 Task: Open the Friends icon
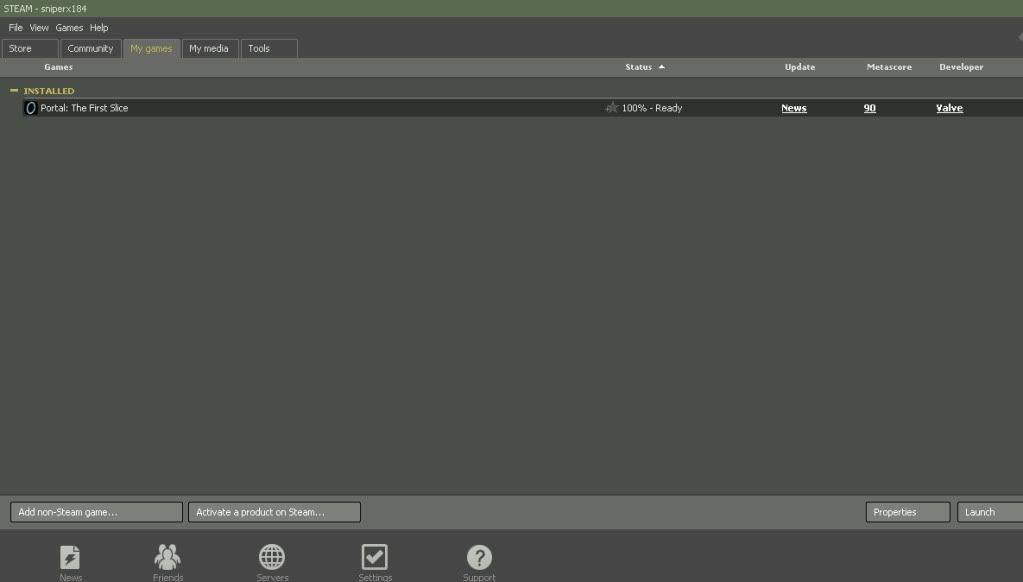(x=168, y=557)
